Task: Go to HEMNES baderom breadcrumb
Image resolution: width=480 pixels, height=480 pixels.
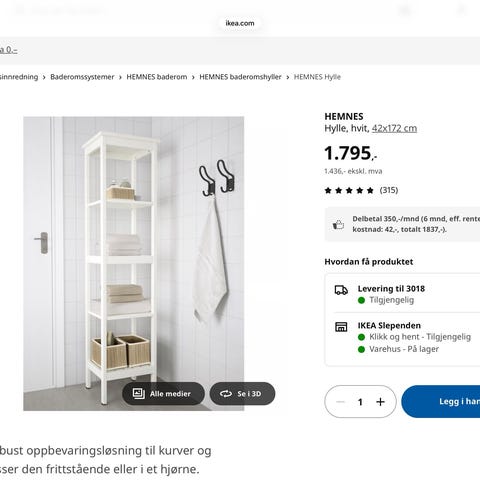Action: point(157,77)
